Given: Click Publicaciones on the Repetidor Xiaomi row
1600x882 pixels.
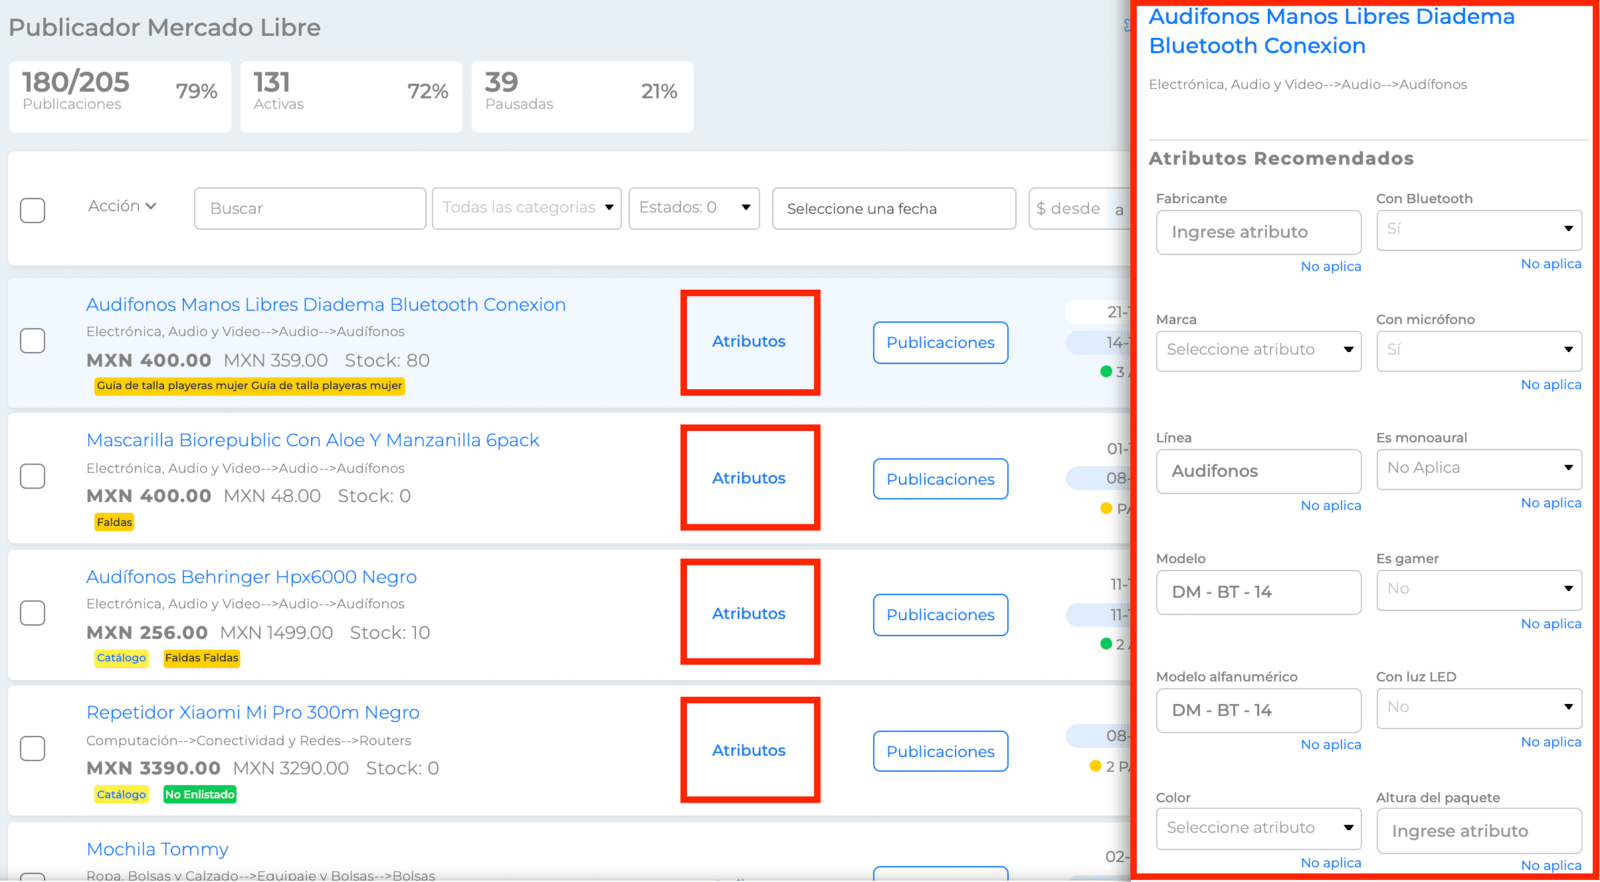Looking at the screenshot, I should pyautogui.click(x=940, y=752).
